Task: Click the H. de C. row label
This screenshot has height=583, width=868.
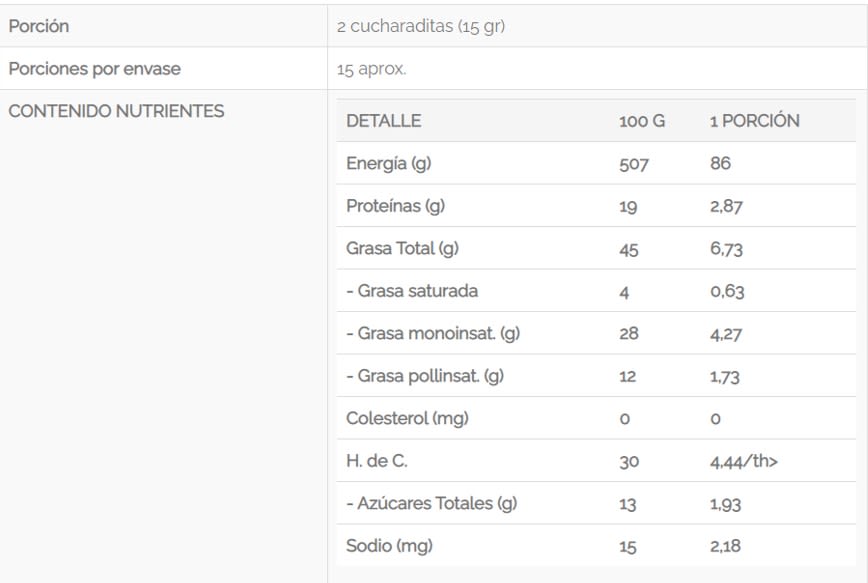Action: coord(377,461)
